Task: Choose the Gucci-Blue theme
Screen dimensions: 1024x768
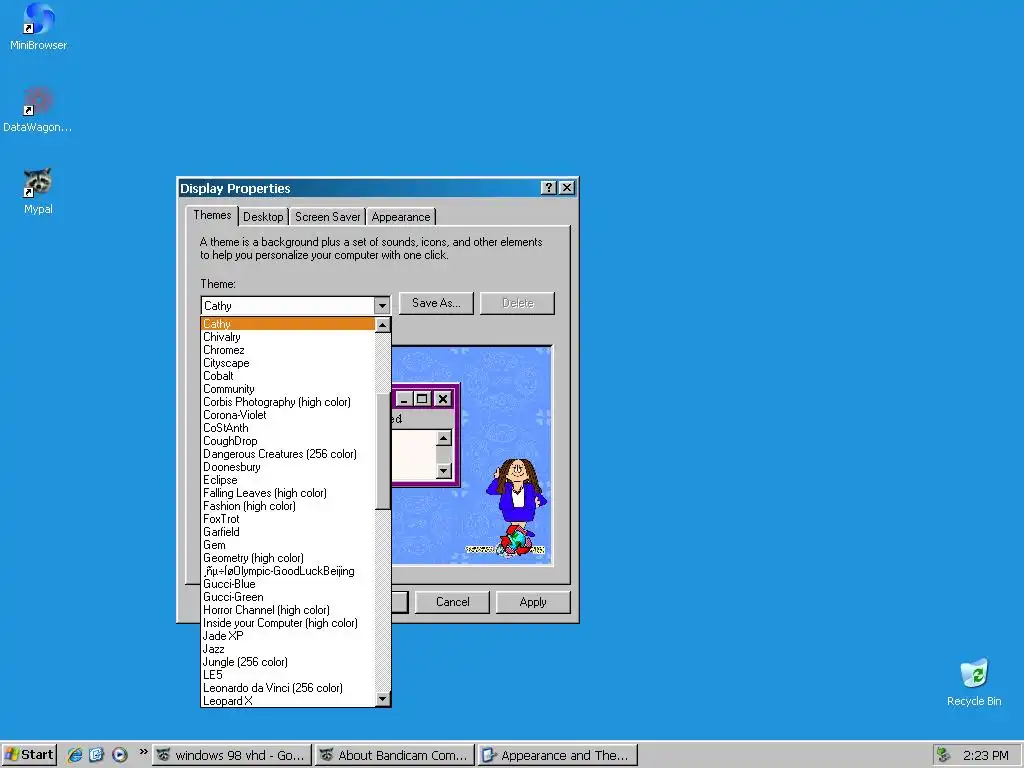Action: [288, 584]
